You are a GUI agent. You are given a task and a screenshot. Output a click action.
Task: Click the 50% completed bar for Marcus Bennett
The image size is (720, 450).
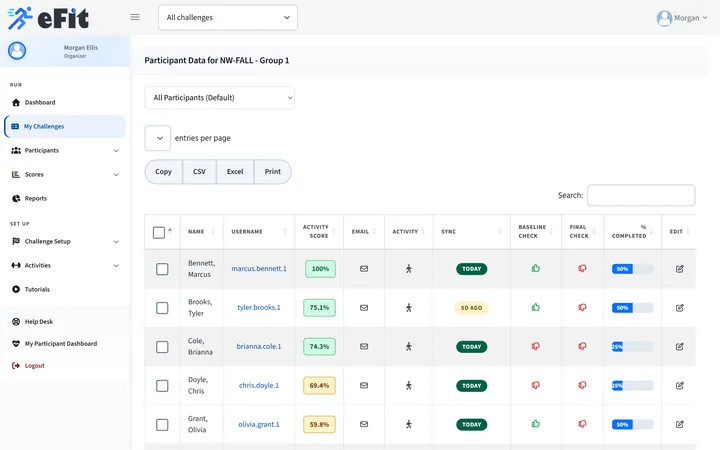[x=632, y=269]
